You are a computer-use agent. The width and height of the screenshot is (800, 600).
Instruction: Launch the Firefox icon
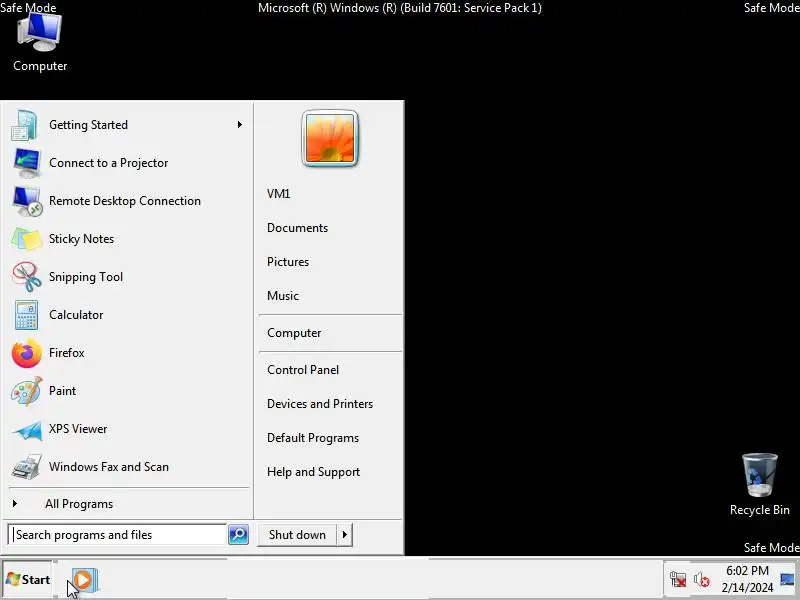pos(27,353)
